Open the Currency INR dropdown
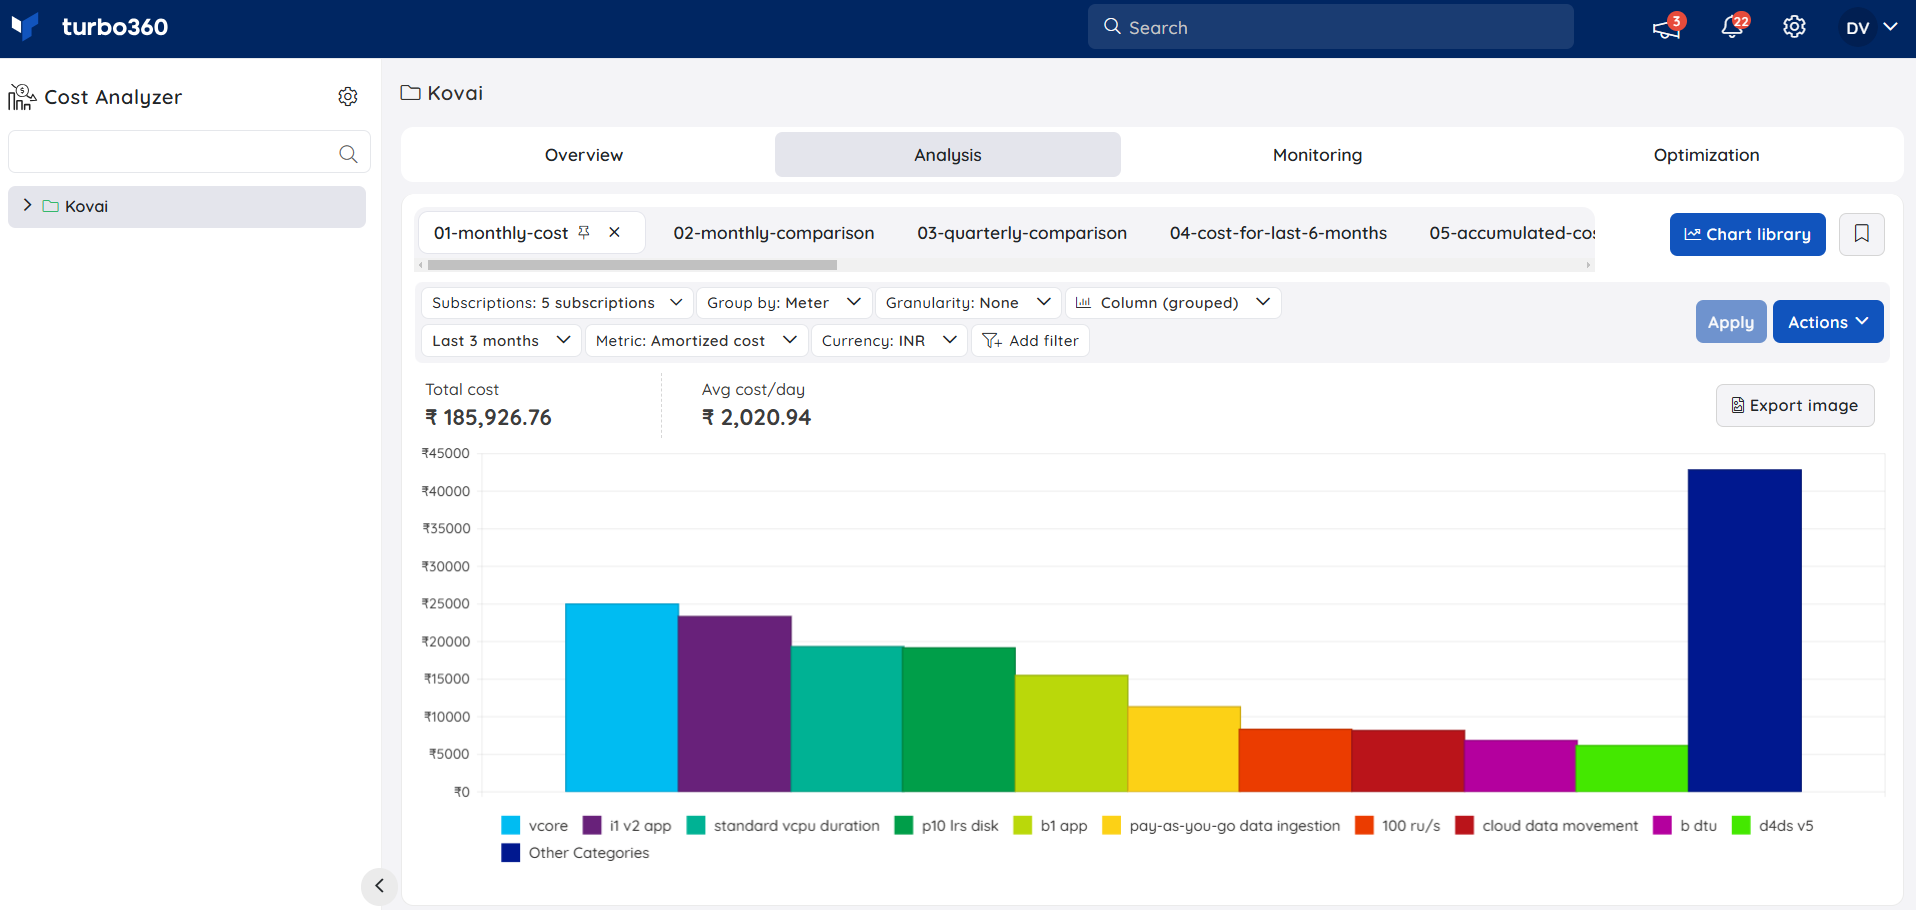Screen dimensions: 1916x910 889,341
